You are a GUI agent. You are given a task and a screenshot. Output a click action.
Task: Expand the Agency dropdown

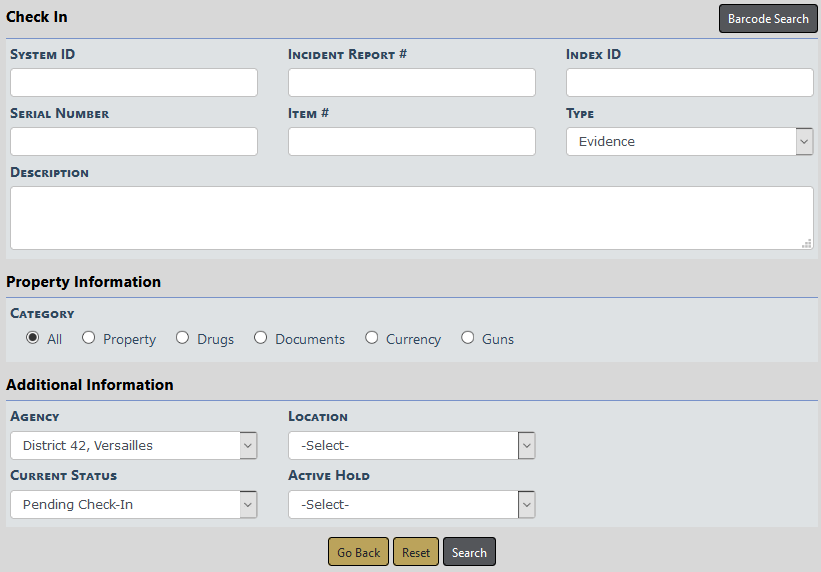coord(134,445)
